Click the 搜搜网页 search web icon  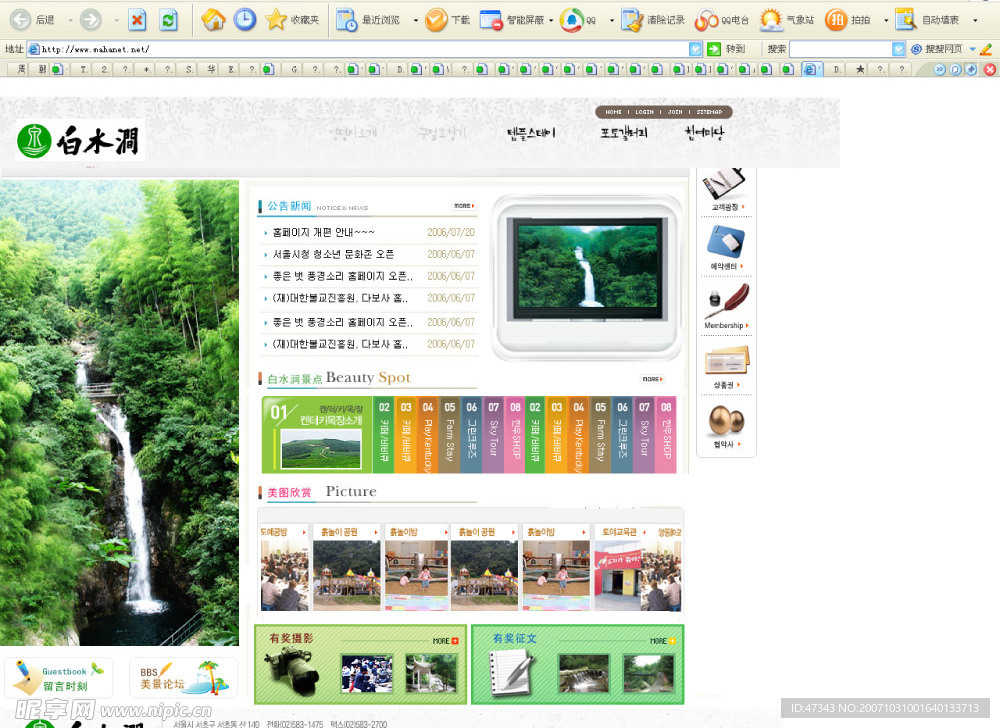point(916,49)
